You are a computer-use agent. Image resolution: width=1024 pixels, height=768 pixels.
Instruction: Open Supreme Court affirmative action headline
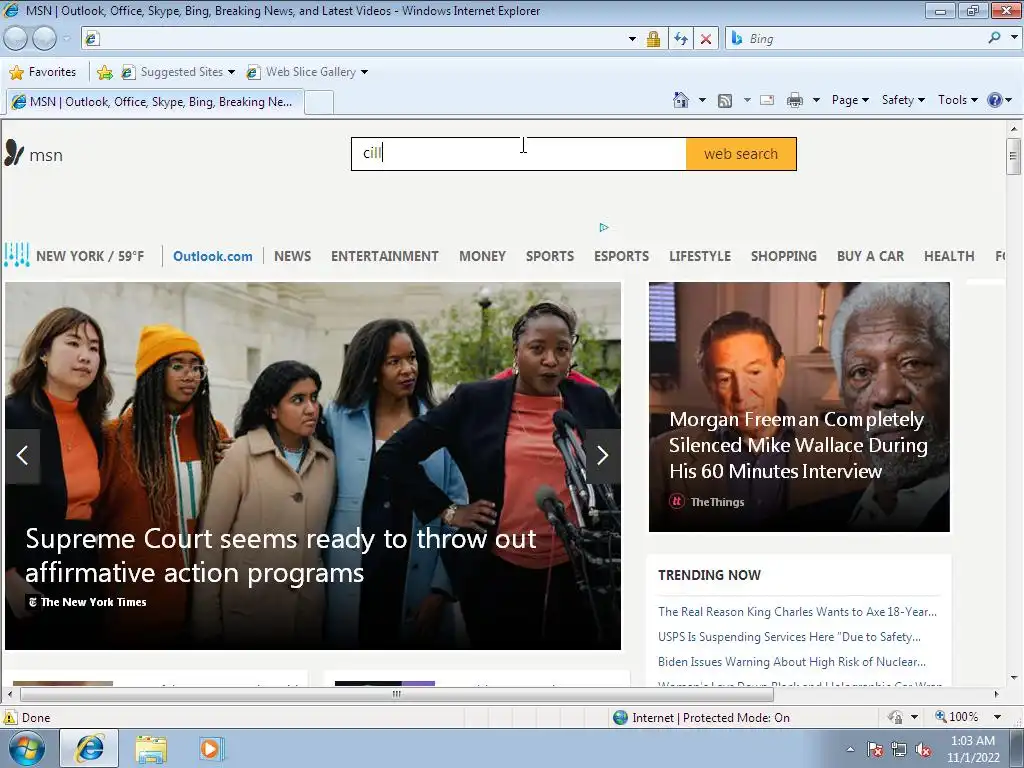point(281,555)
